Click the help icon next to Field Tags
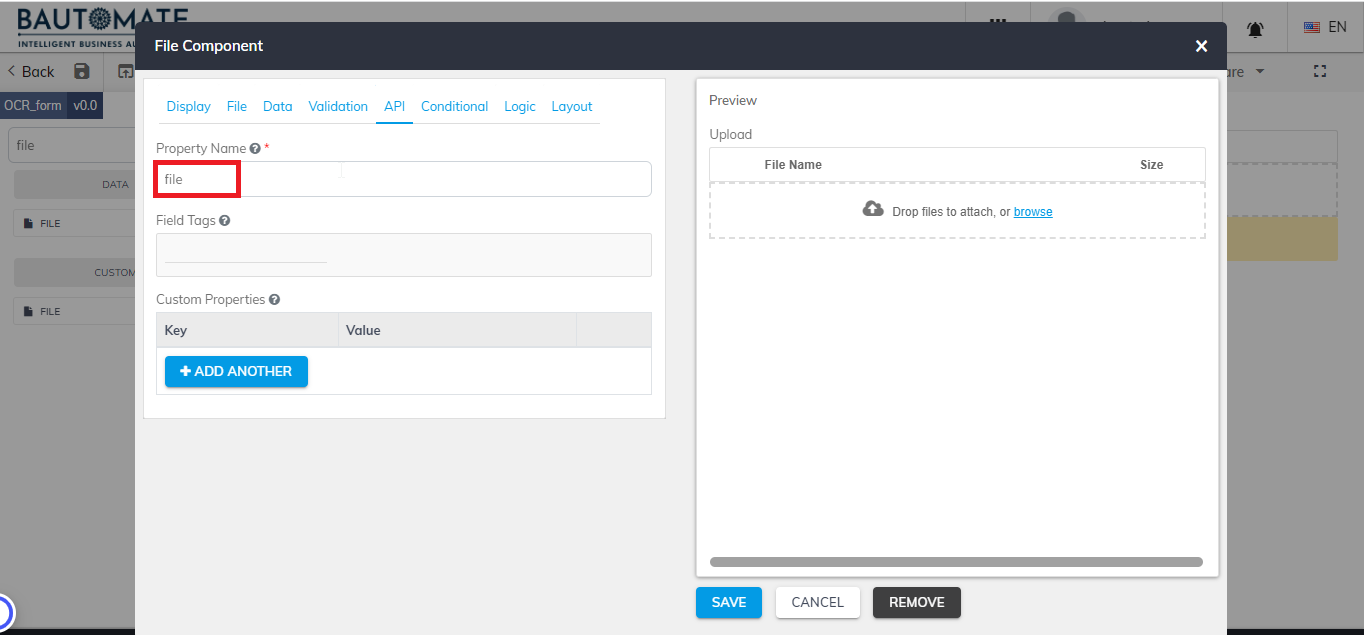Viewport: 1364px width, 635px height. (224, 220)
